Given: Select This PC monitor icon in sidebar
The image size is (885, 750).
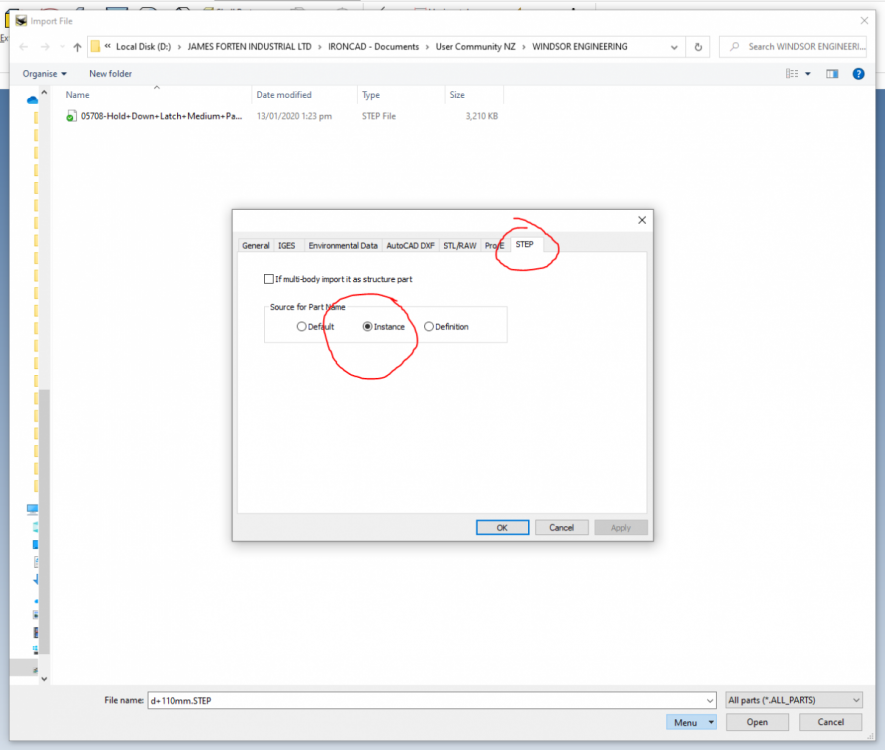Looking at the screenshot, I should click(x=33, y=509).
